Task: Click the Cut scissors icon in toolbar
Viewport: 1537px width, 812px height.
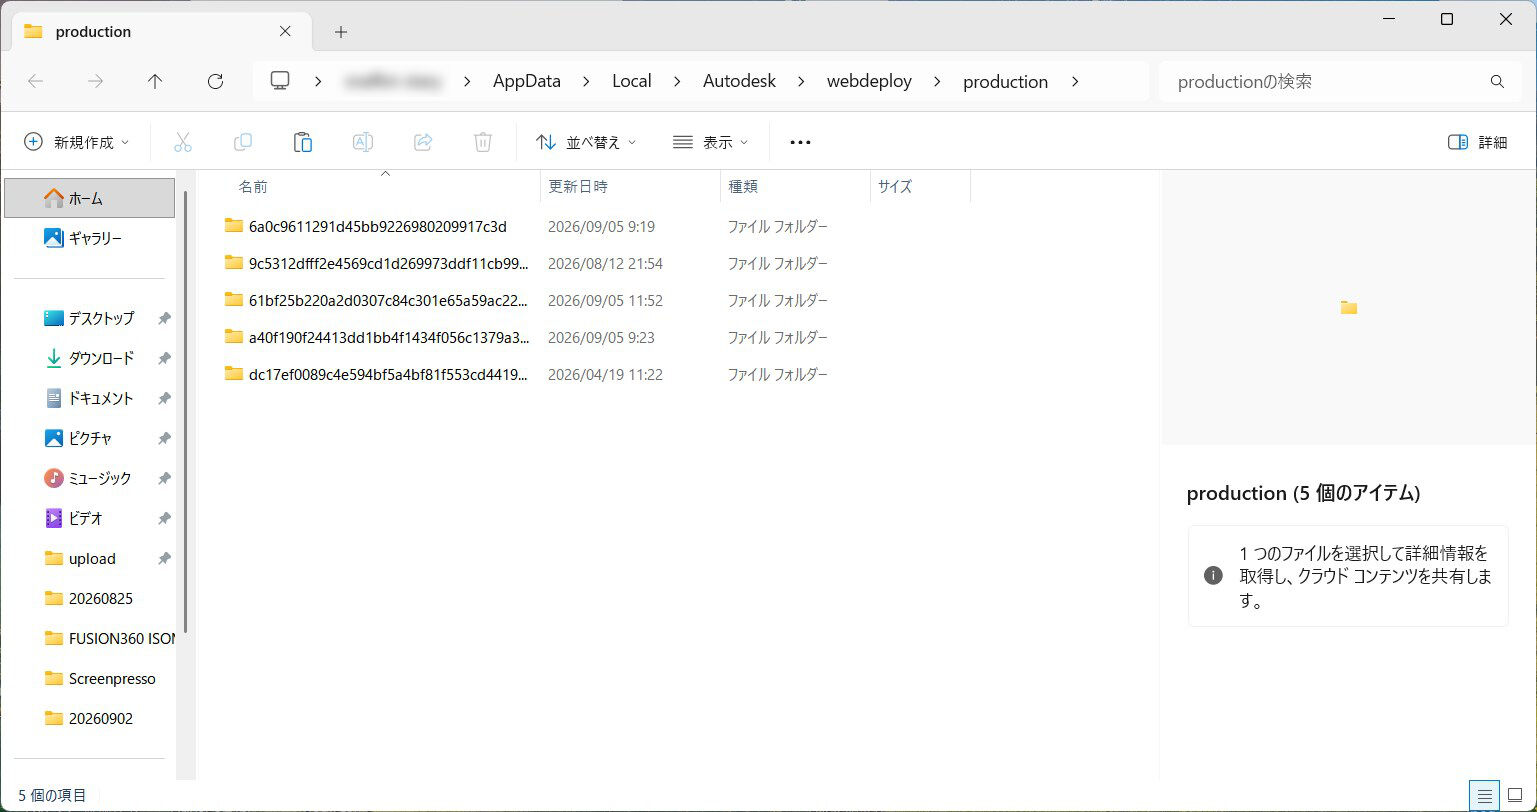Action: coord(182,142)
